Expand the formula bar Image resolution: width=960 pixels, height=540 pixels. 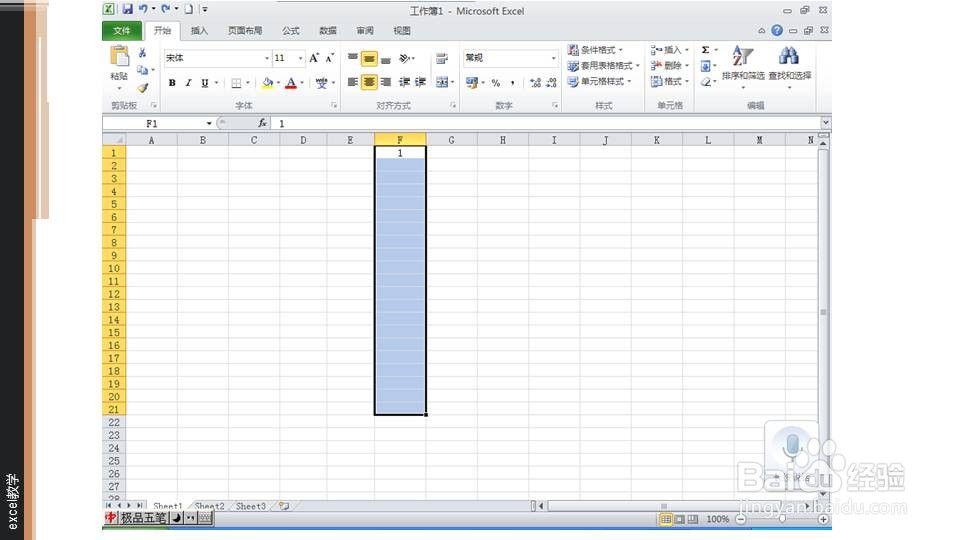click(x=825, y=122)
